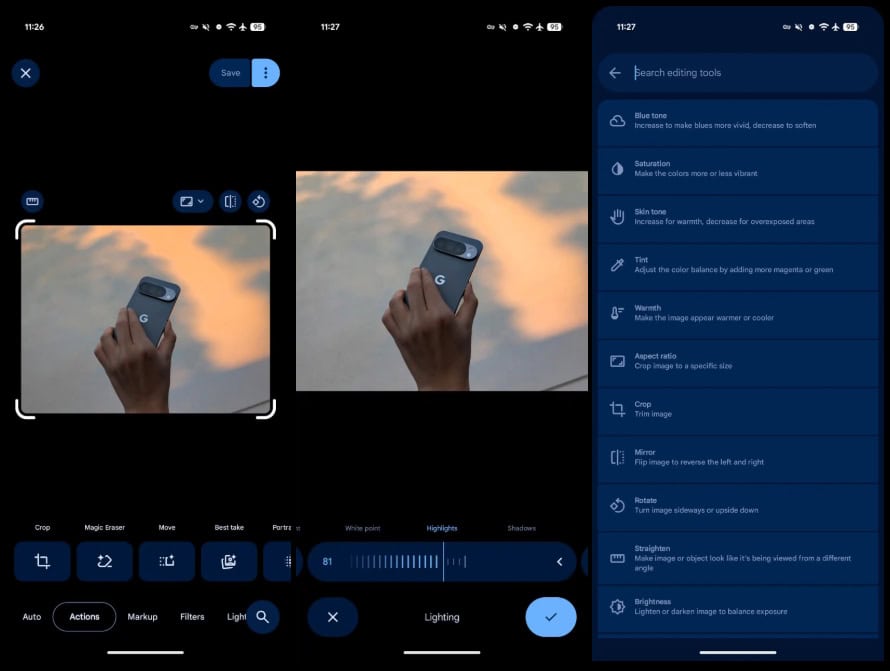The height and width of the screenshot is (671, 890).
Task: Open the aspect ratio dropdown above the photo
Action: coord(192,201)
